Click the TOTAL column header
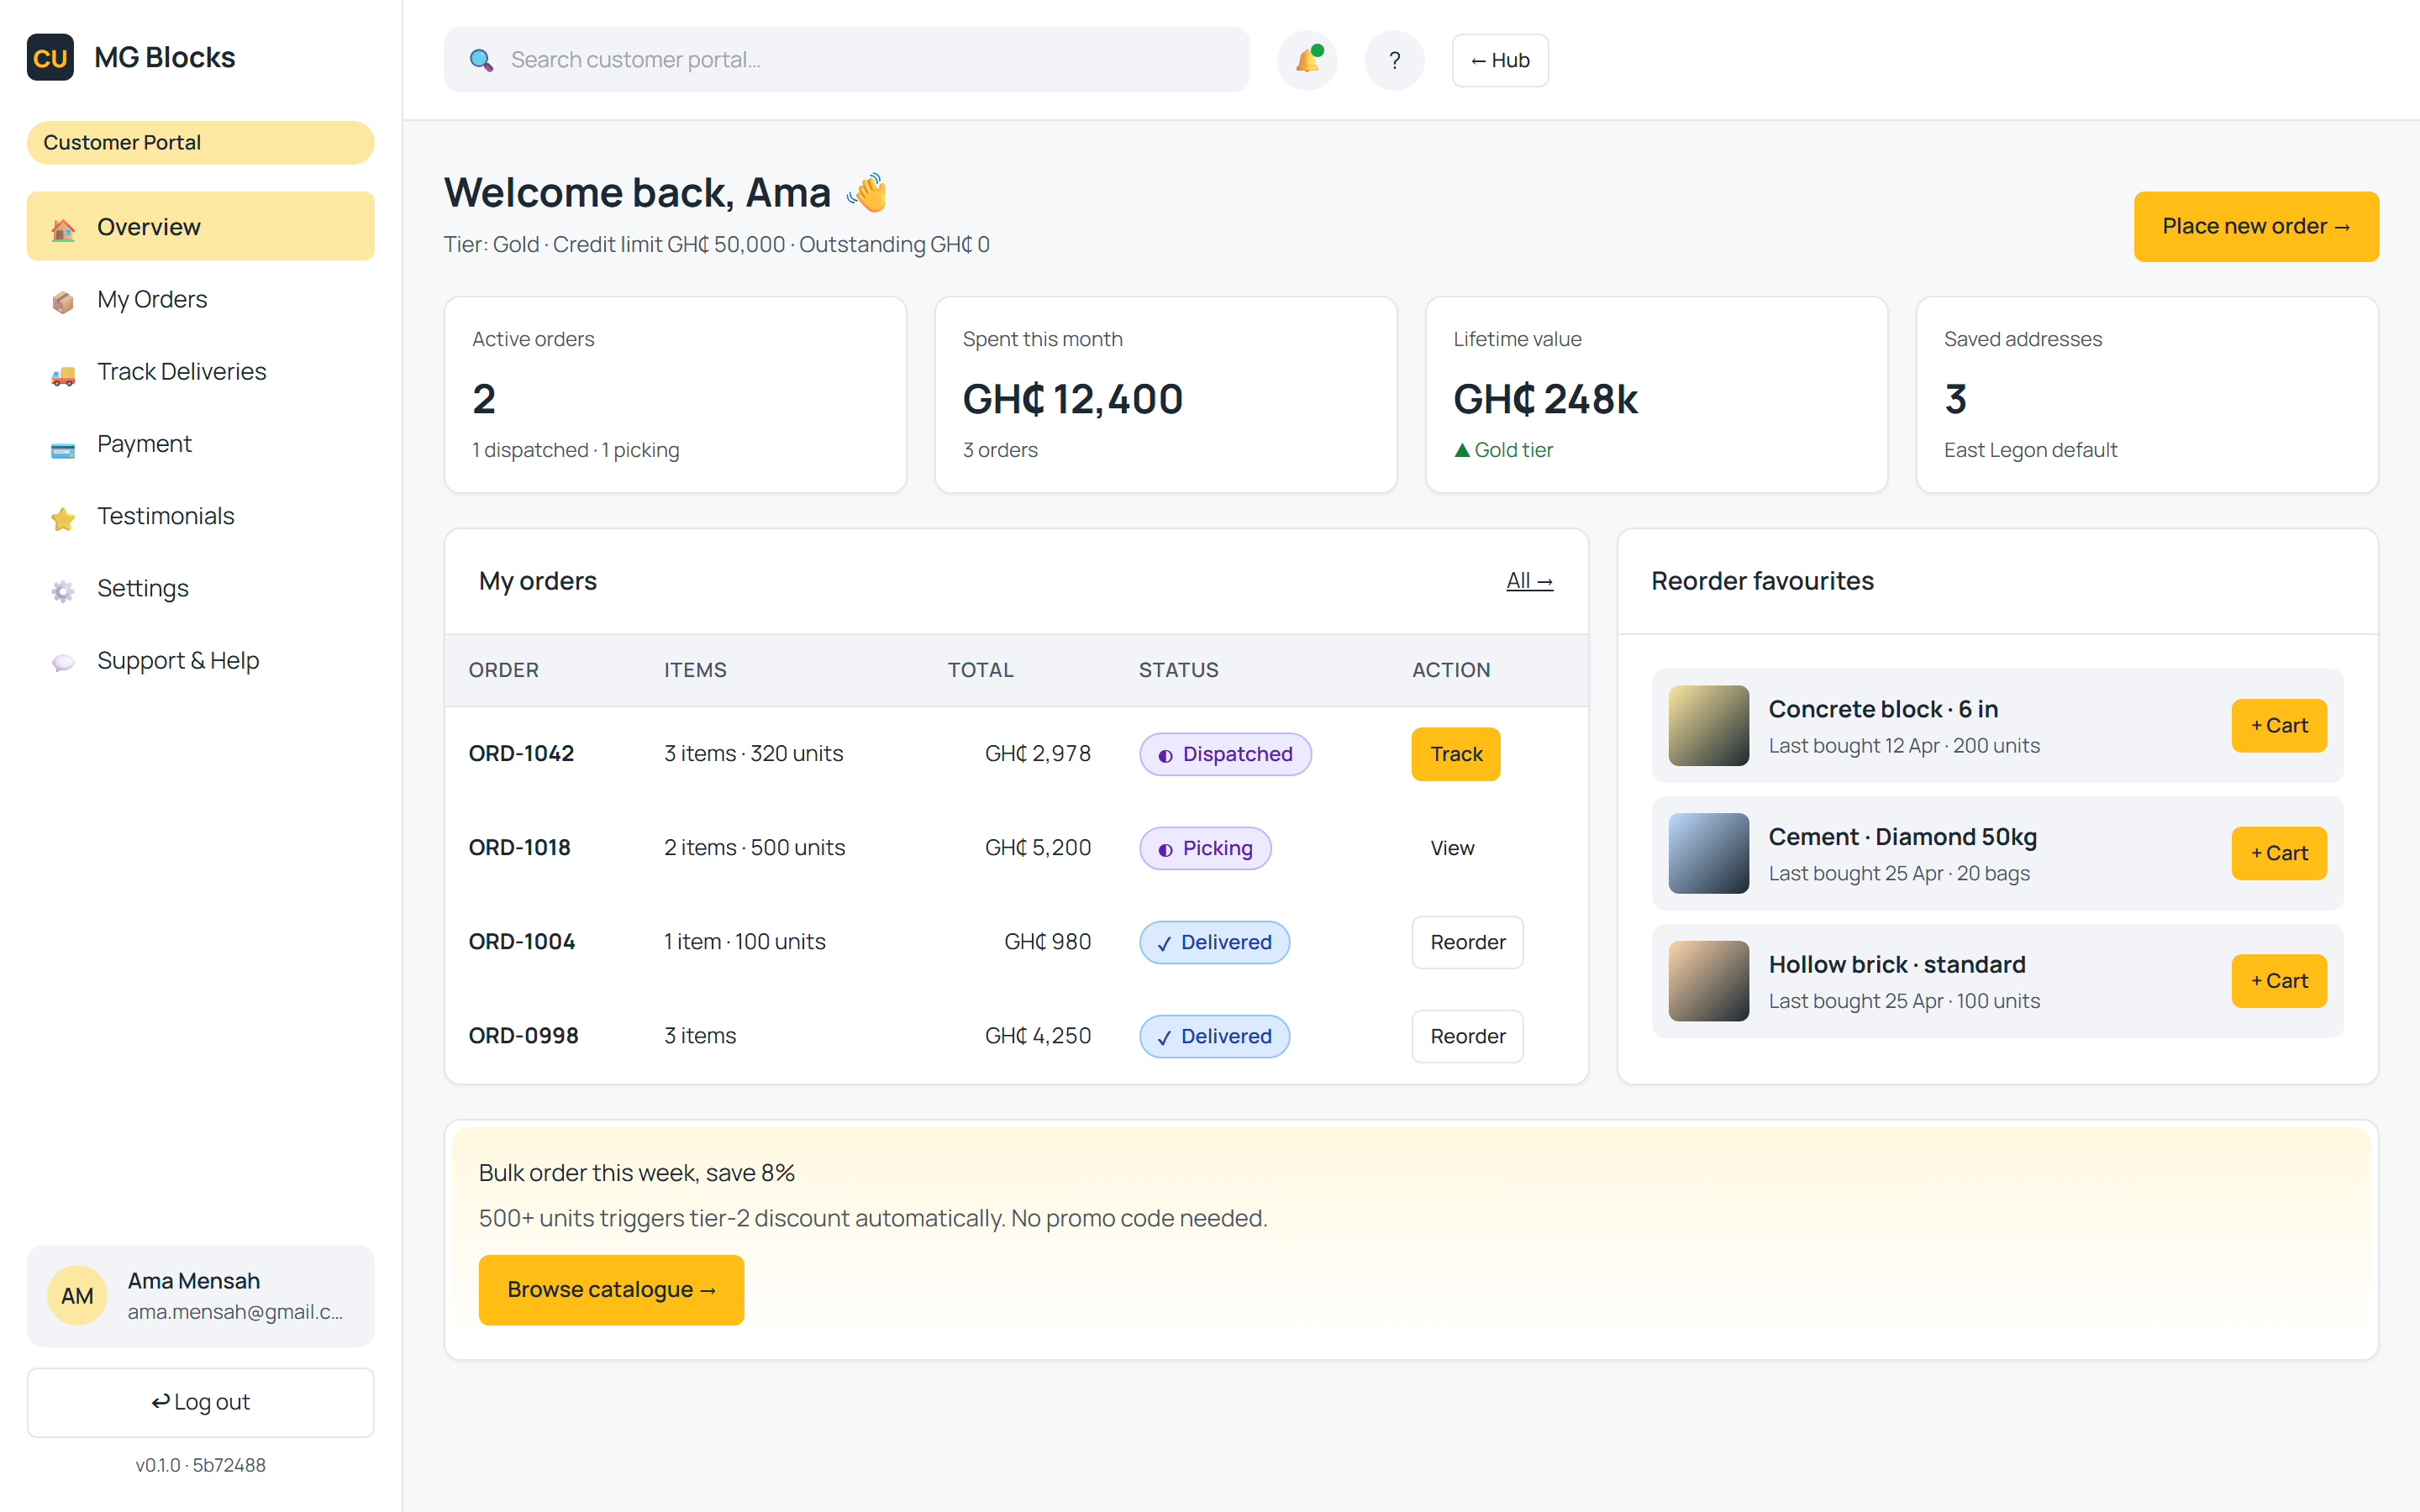 pos(980,670)
